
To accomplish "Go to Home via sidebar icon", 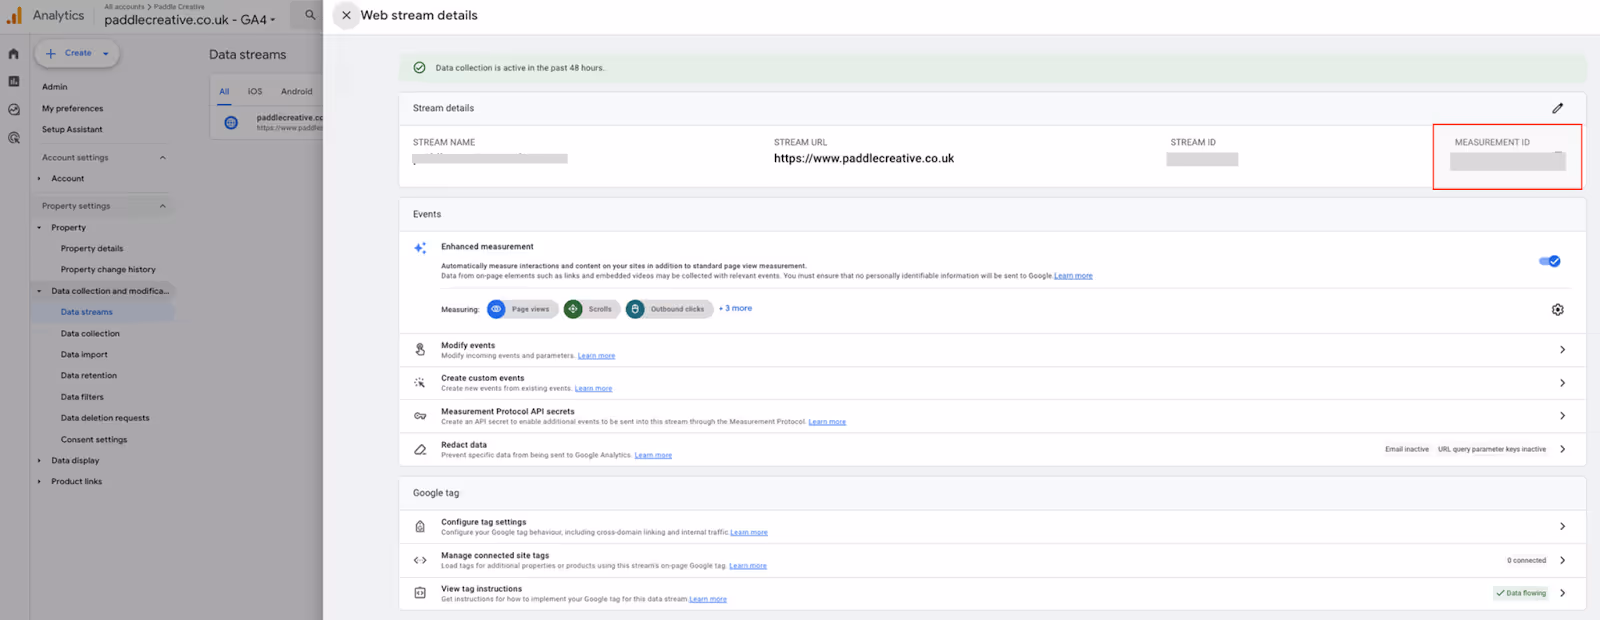I will (x=14, y=54).
